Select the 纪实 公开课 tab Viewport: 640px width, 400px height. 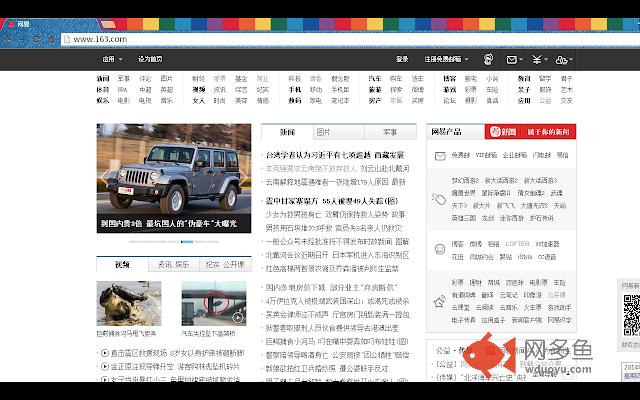(225, 264)
